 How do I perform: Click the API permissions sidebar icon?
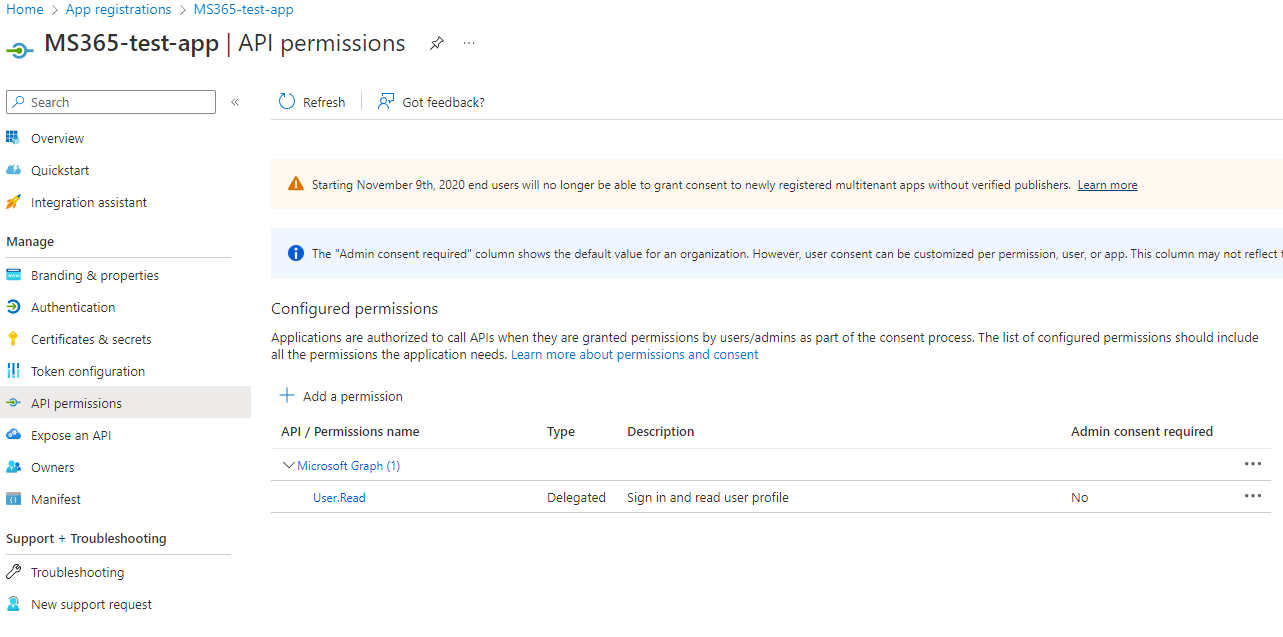[x=13, y=403]
